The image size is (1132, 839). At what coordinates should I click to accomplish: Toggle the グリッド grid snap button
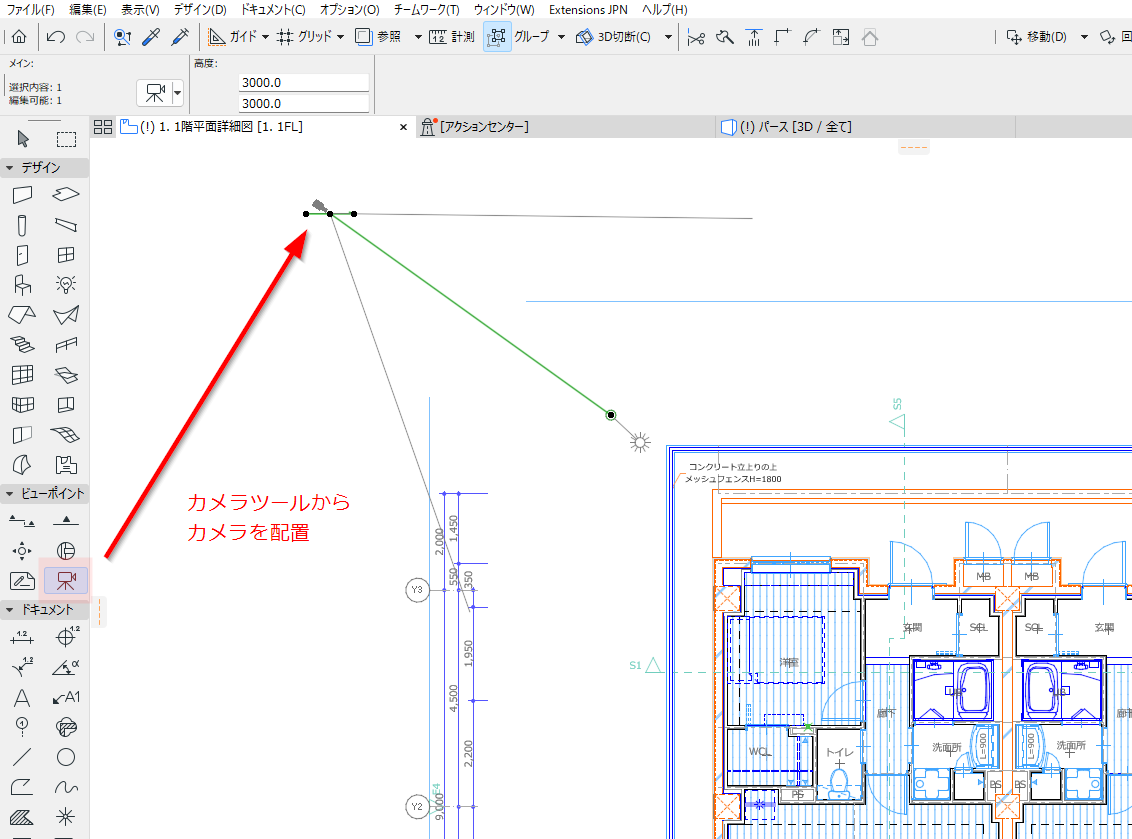click(304, 36)
